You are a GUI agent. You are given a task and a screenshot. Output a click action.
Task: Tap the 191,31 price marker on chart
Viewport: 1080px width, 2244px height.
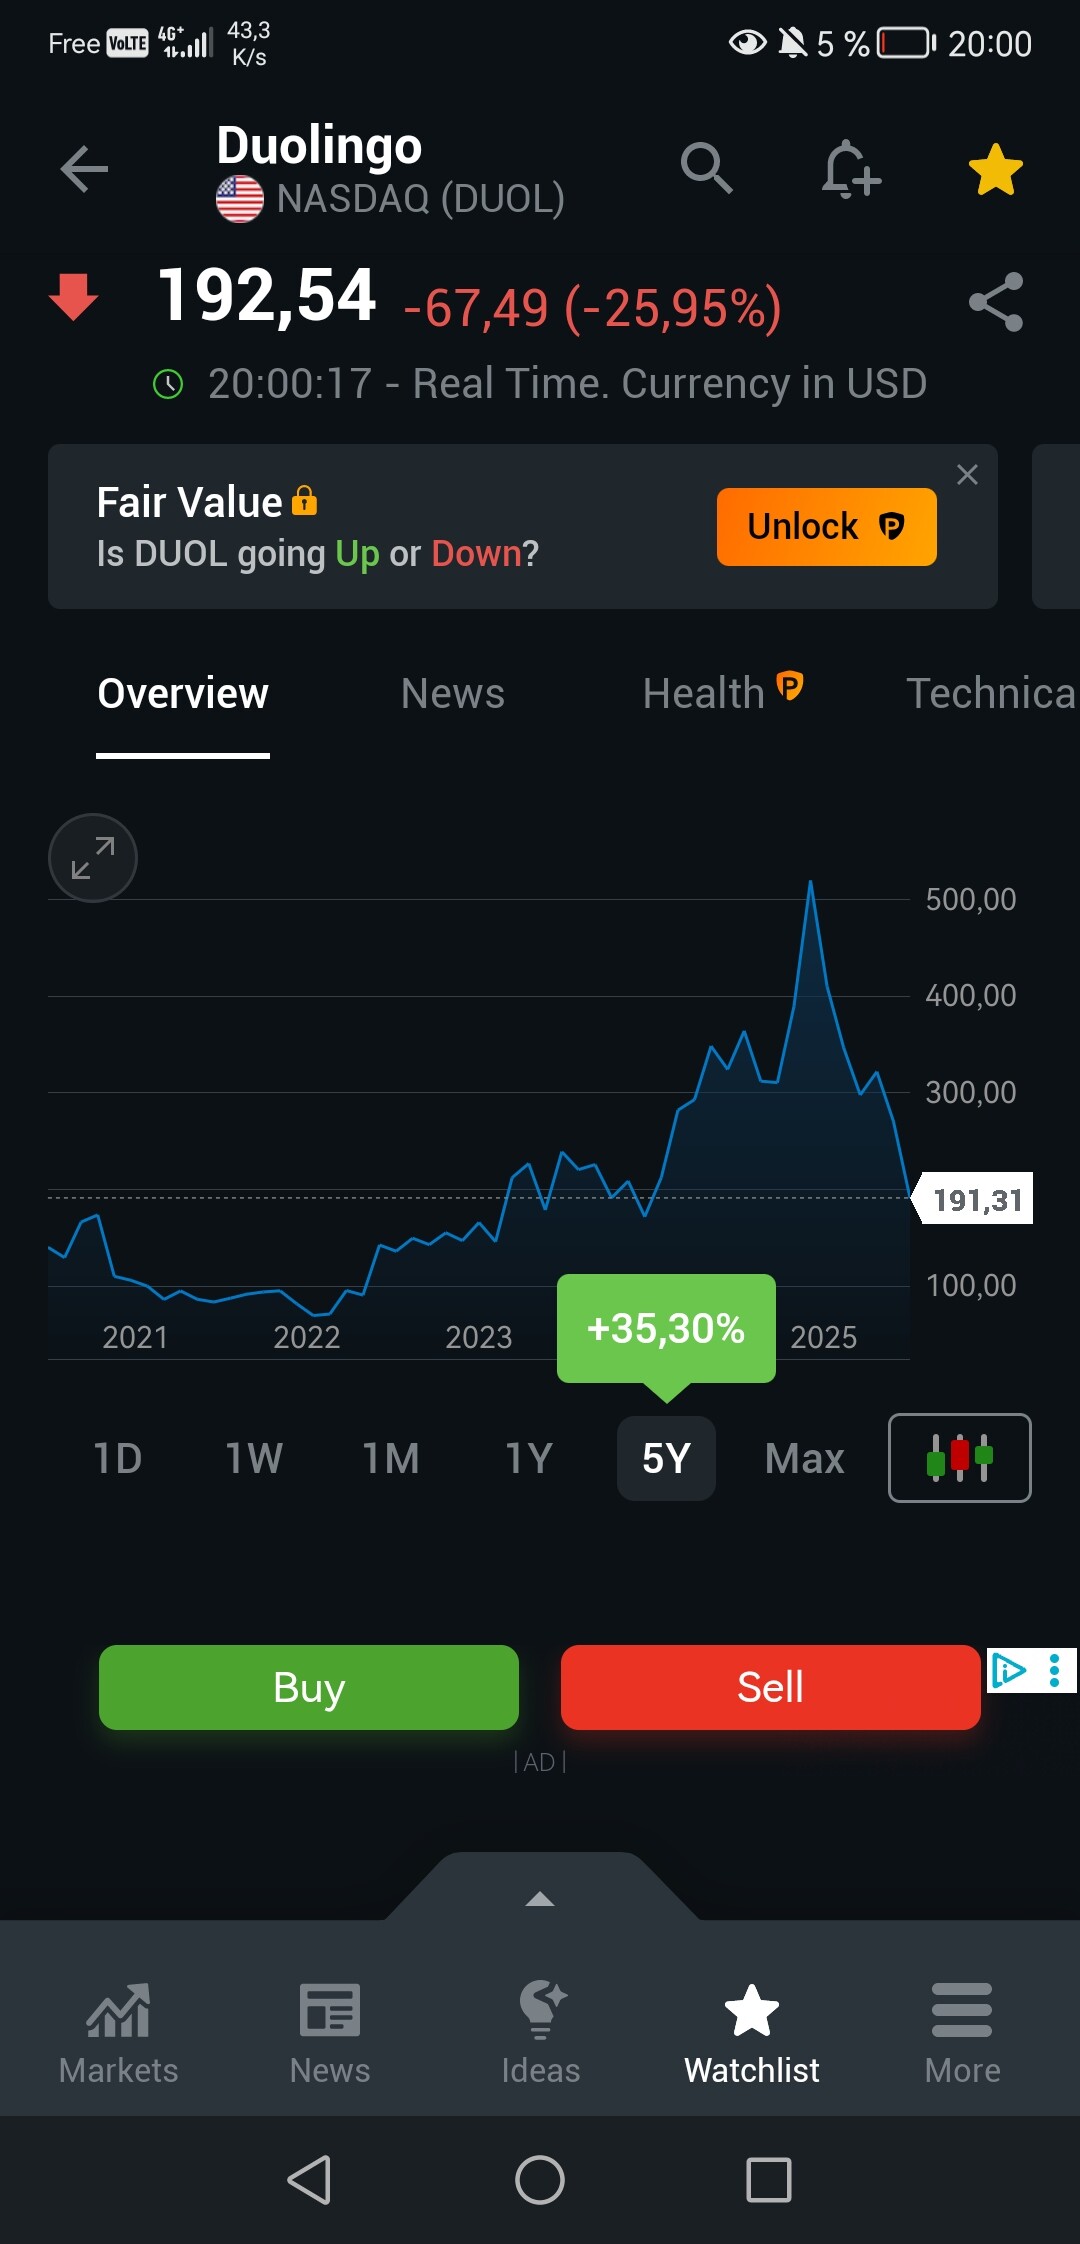coord(976,1199)
